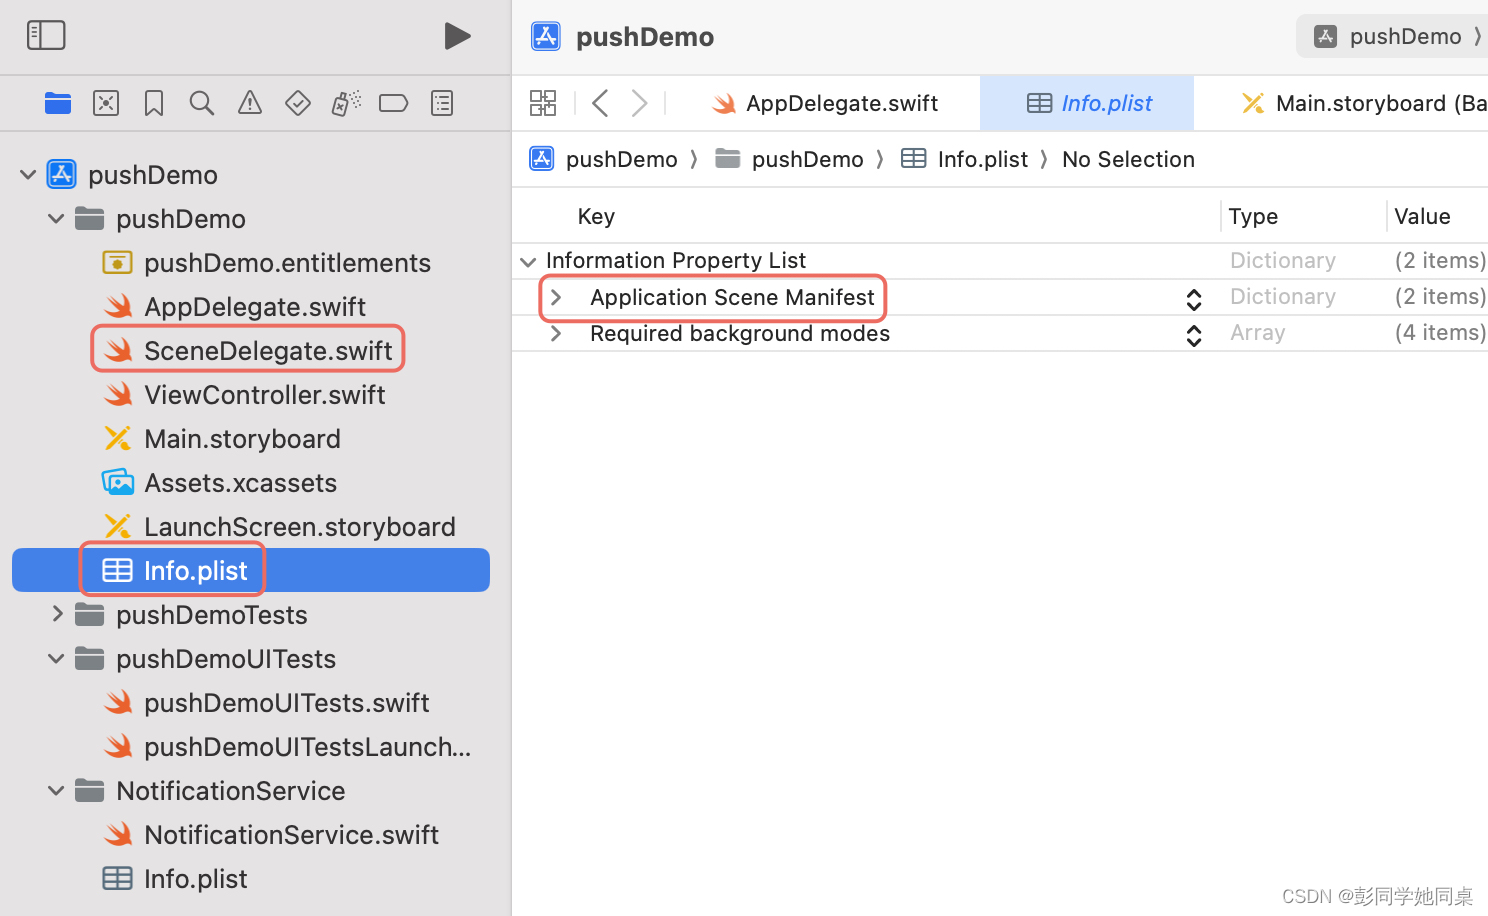The image size is (1488, 916).
Task: Collapse Information Property List row
Action: [528, 261]
